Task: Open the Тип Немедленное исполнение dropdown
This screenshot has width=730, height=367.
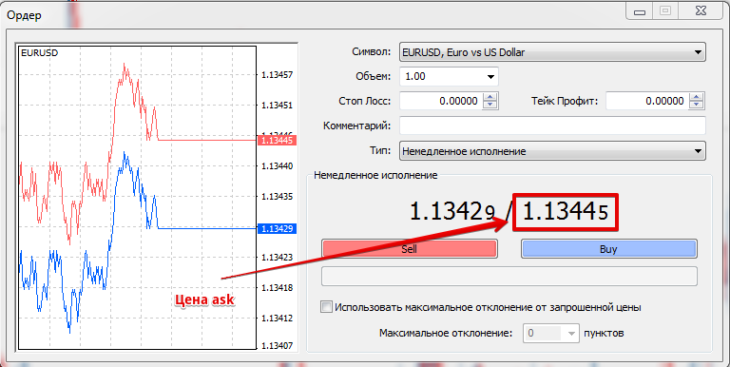Action: tap(552, 151)
